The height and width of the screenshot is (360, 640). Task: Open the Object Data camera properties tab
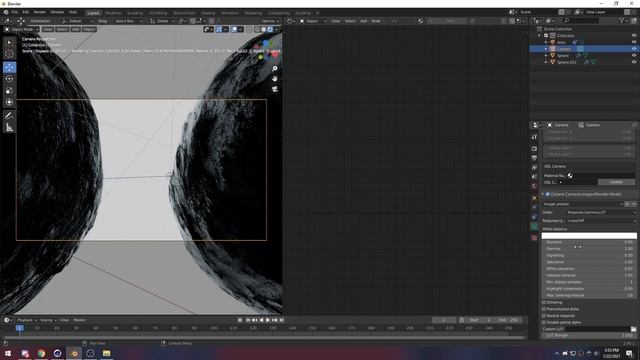point(534,227)
